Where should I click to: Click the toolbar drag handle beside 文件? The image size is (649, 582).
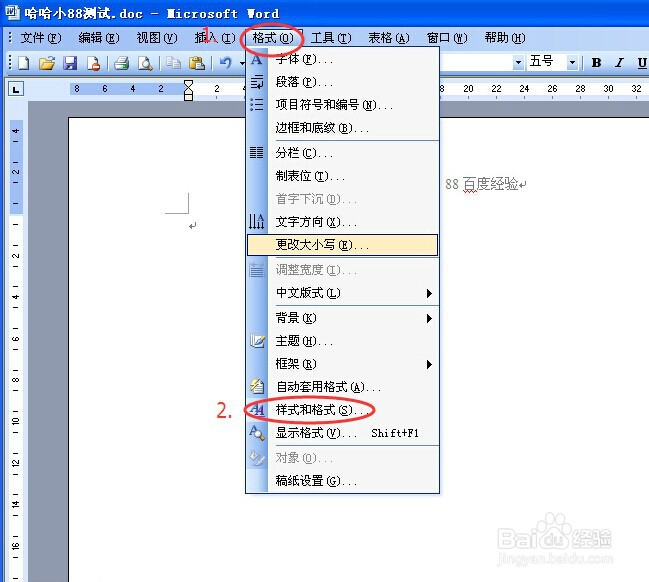click(10, 38)
